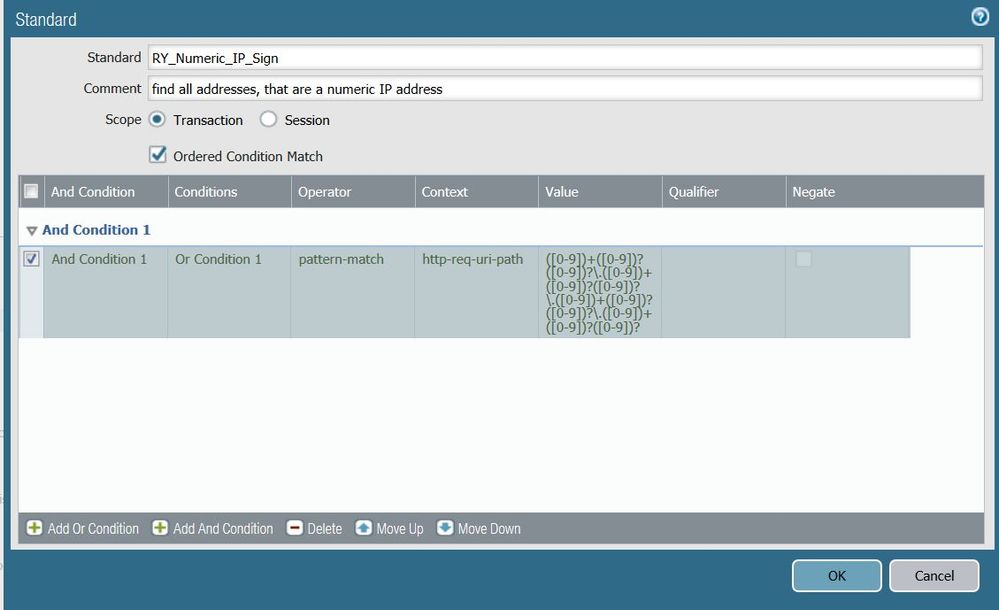This screenshot has height=610, width=999.
Task: Select the Session scope radio button
Action: point(268,120)
